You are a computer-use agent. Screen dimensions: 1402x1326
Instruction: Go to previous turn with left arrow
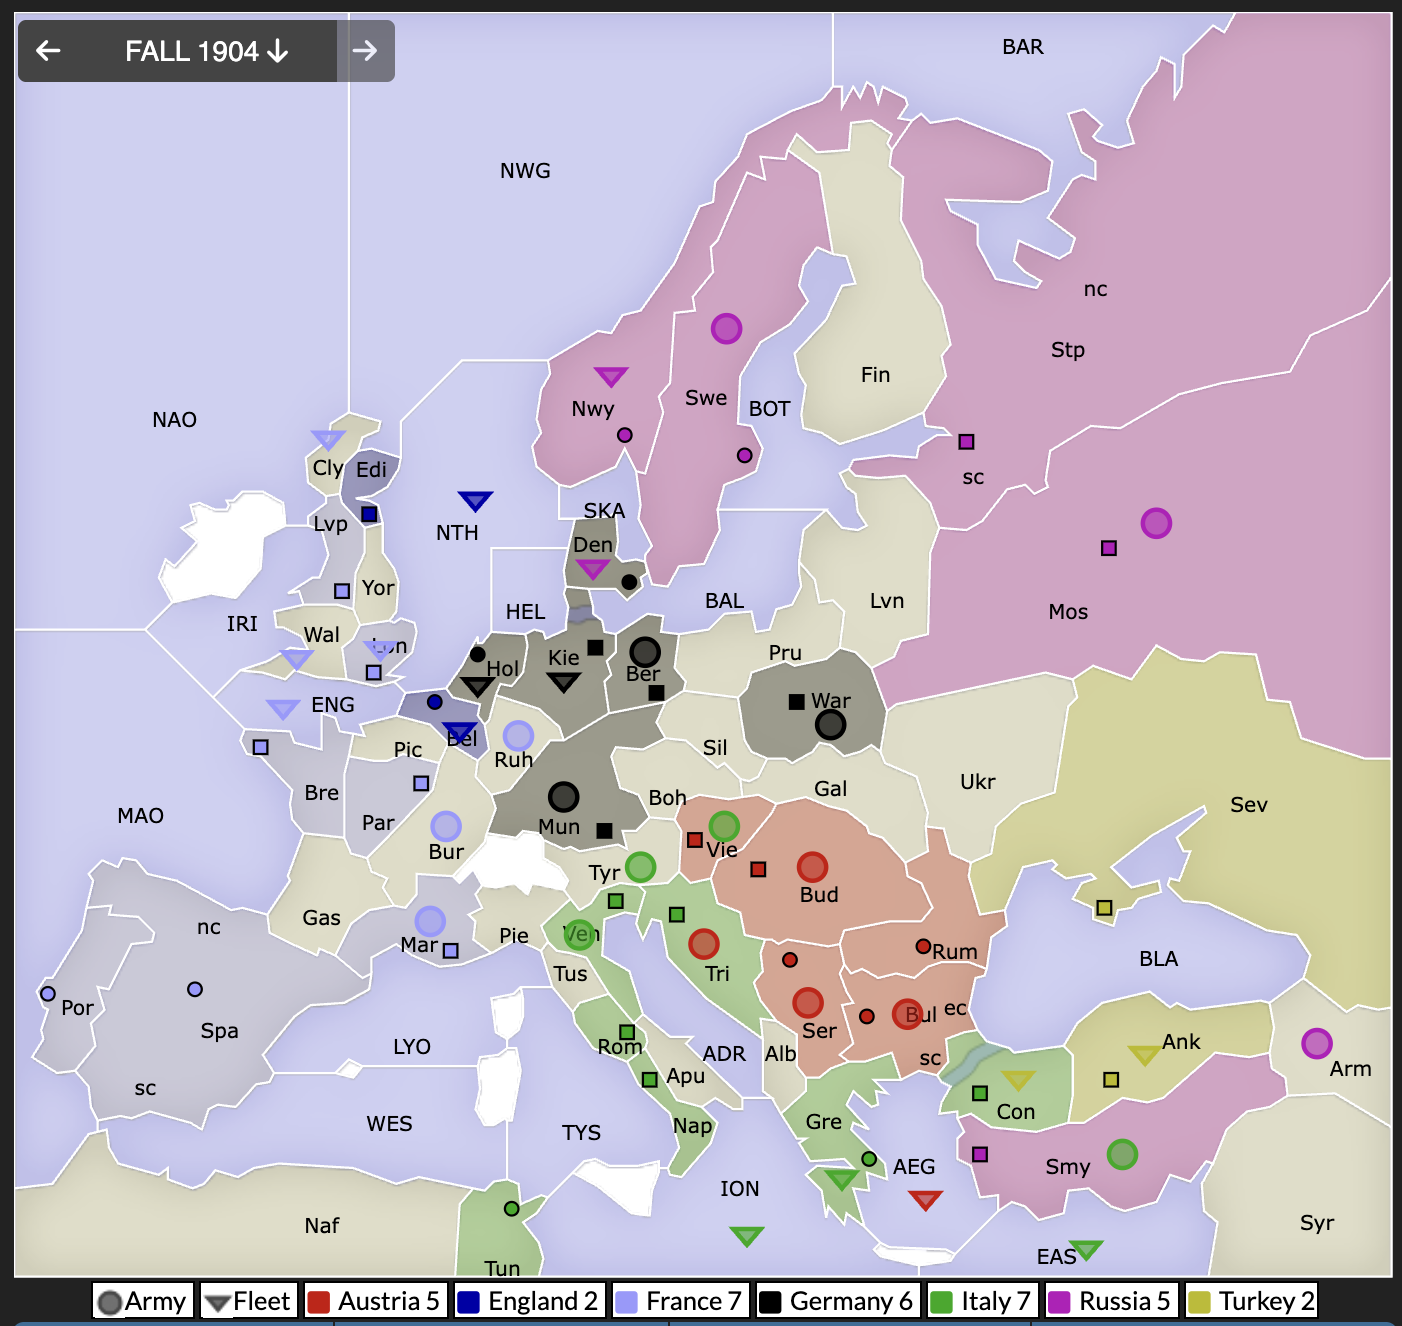click(48, 51)
